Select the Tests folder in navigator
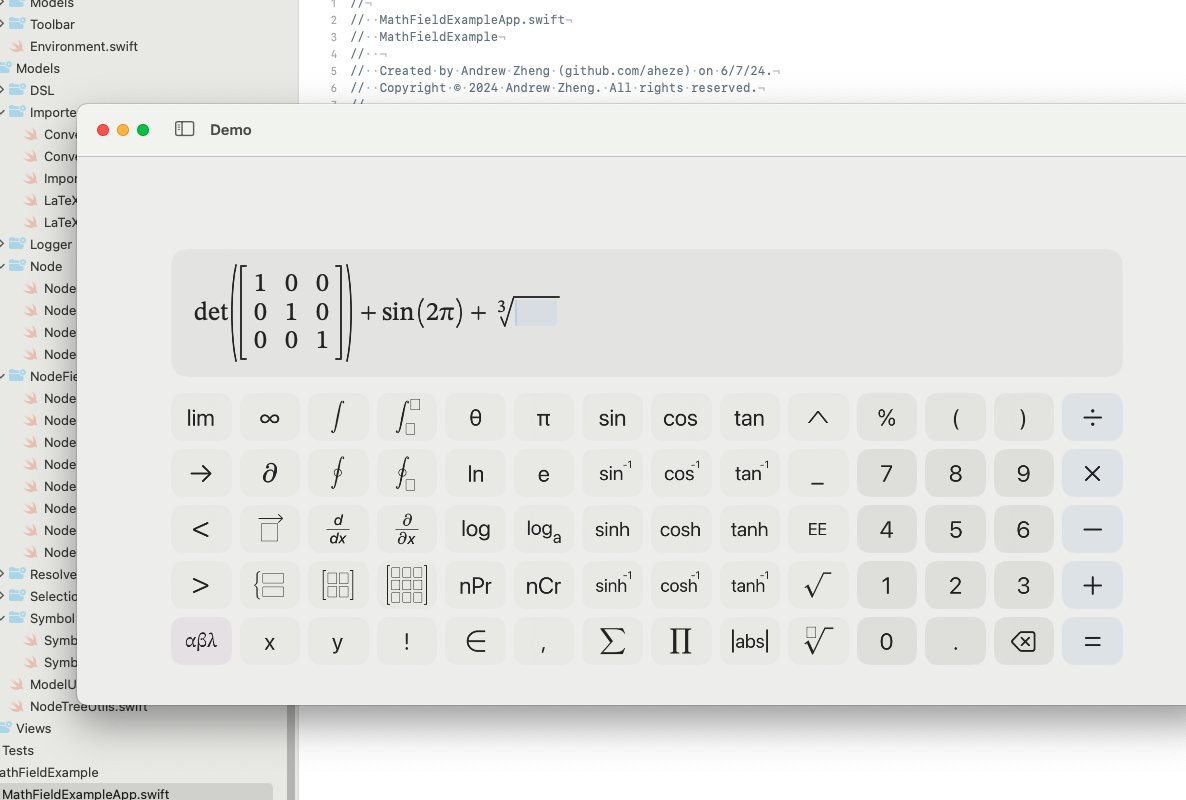 pos(17,750)
